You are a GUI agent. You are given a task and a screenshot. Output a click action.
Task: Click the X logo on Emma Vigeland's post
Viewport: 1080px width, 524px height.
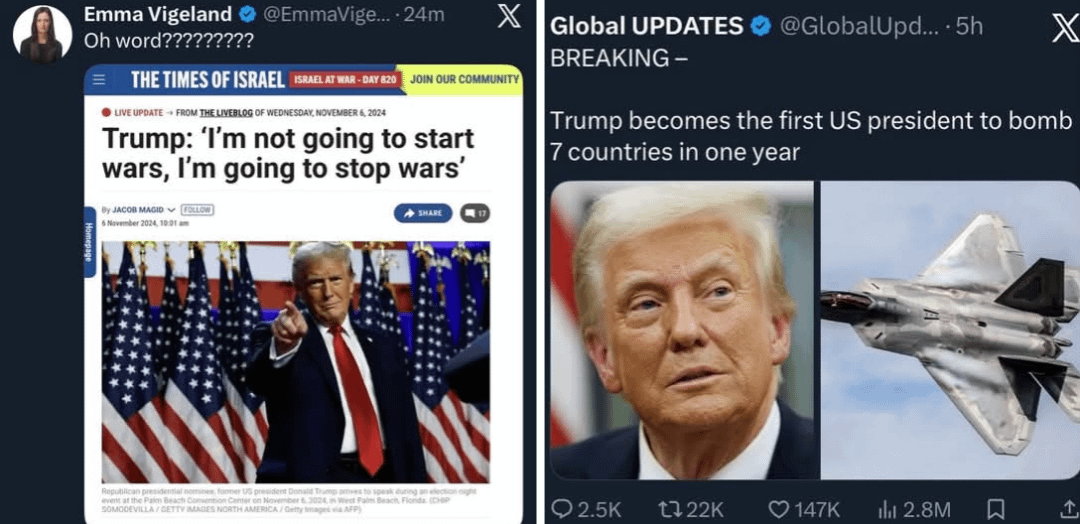pyautogui.click(x=509, y=17)
